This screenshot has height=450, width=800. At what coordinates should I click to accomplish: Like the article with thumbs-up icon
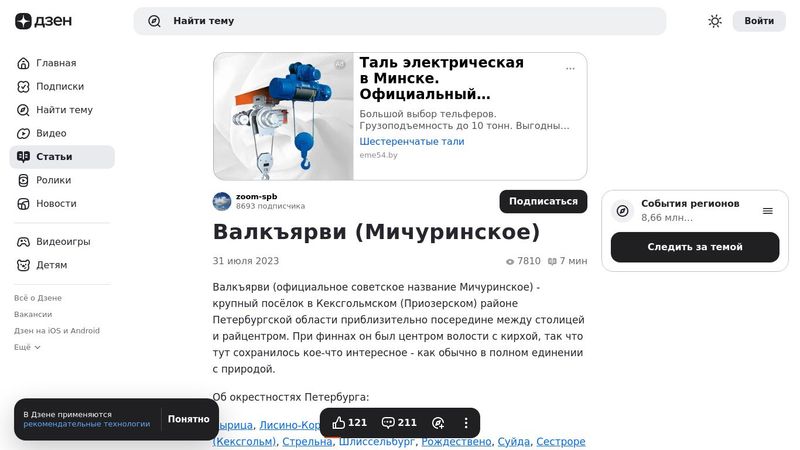point(339,422)
